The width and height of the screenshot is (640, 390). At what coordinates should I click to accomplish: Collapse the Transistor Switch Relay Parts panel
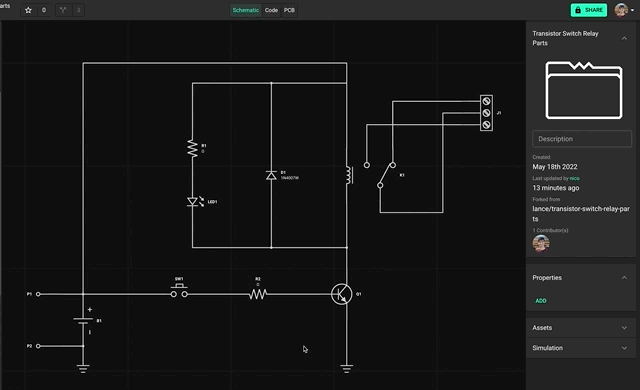point(624,38)
